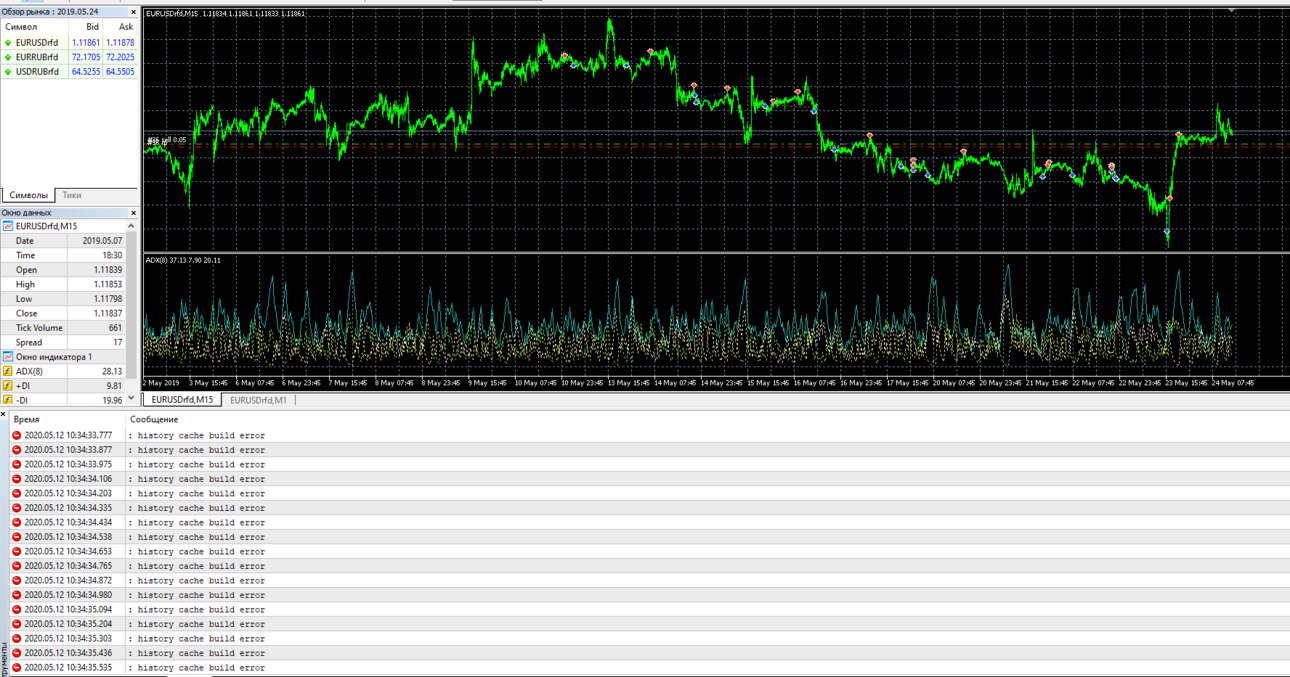1290x677 pixels.
Task: Click the green arrow icon beside EURRUBrfd
Action: pyautogui.click(x=8, y=57)
